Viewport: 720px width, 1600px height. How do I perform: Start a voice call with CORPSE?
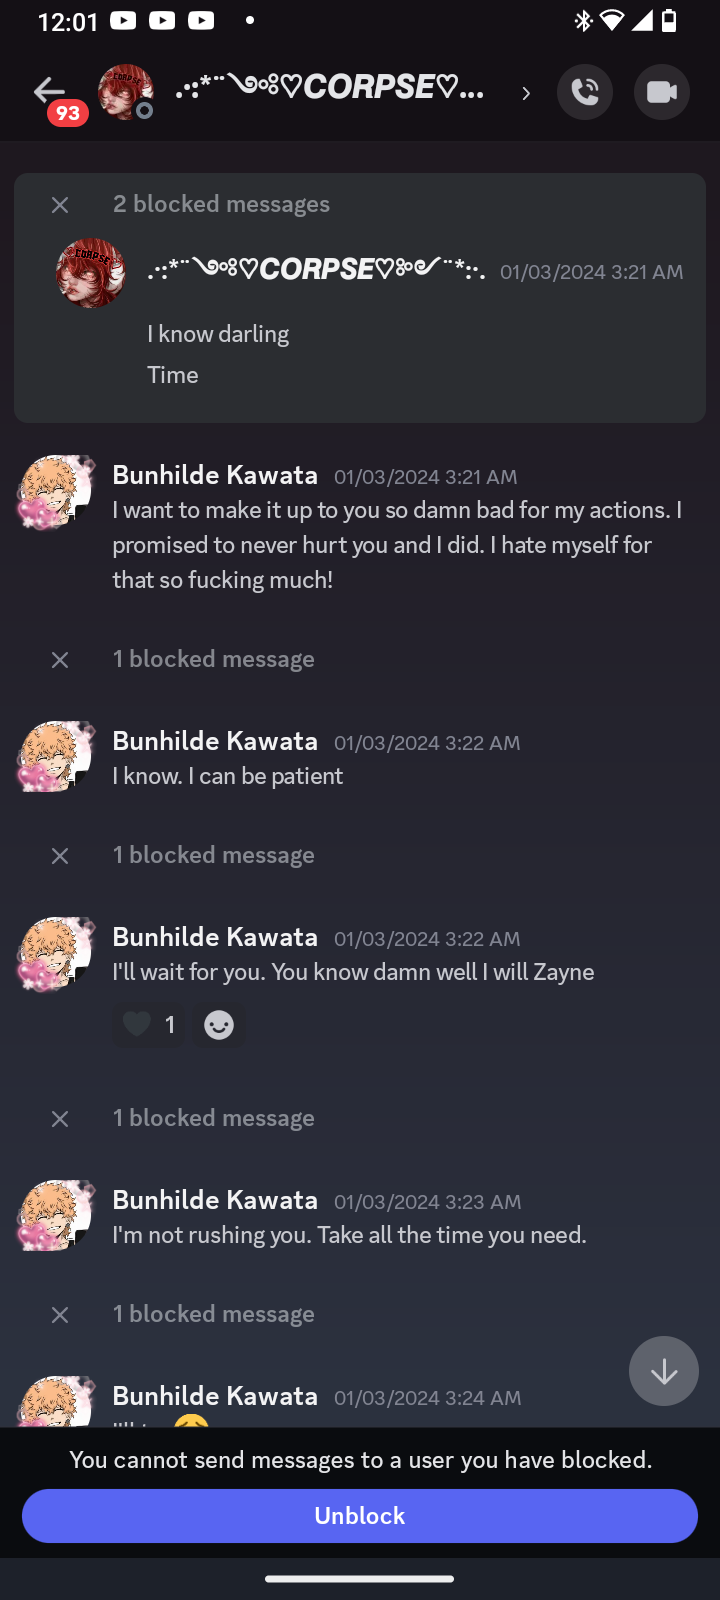coord(585,92)
